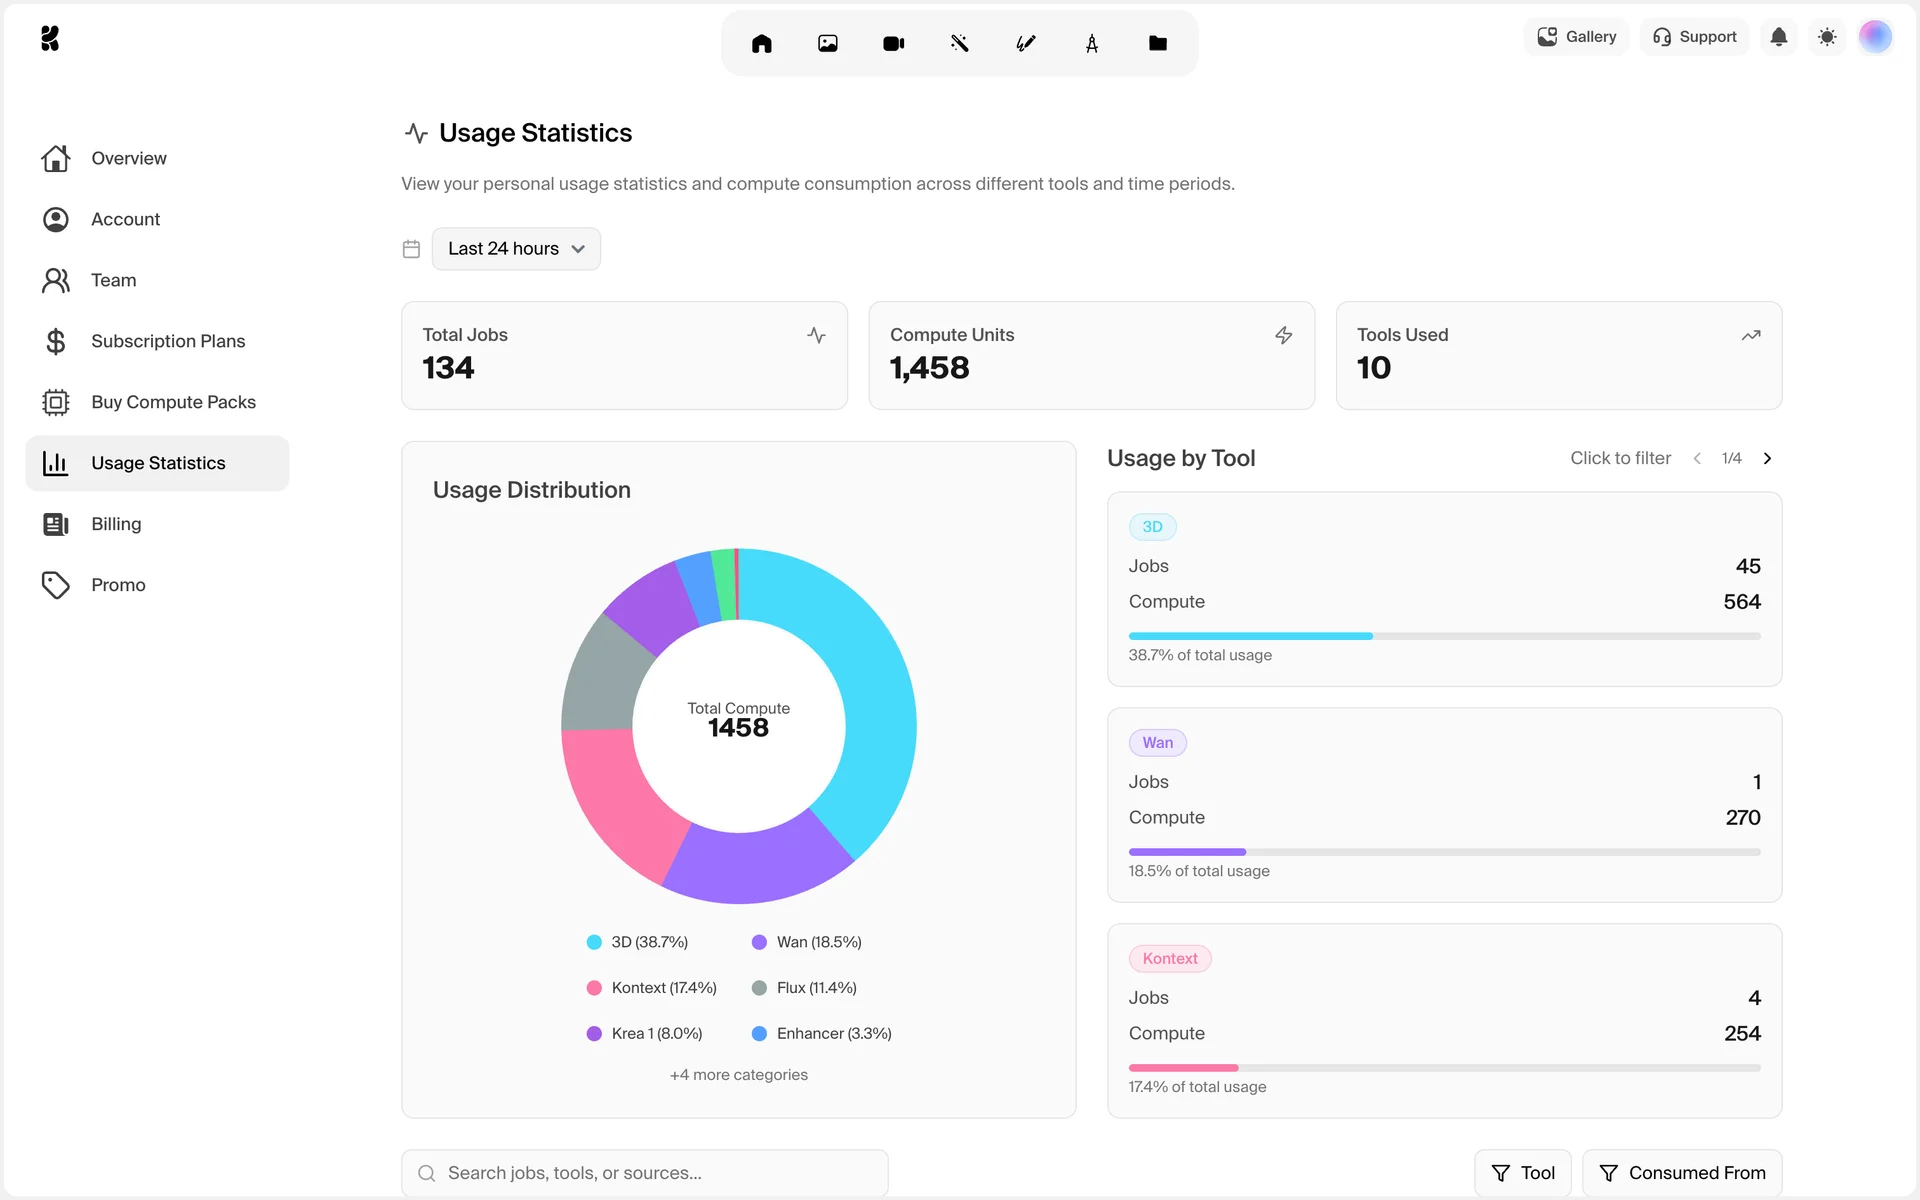
Task: Go to Billing in sidebar
Action: 116,524
